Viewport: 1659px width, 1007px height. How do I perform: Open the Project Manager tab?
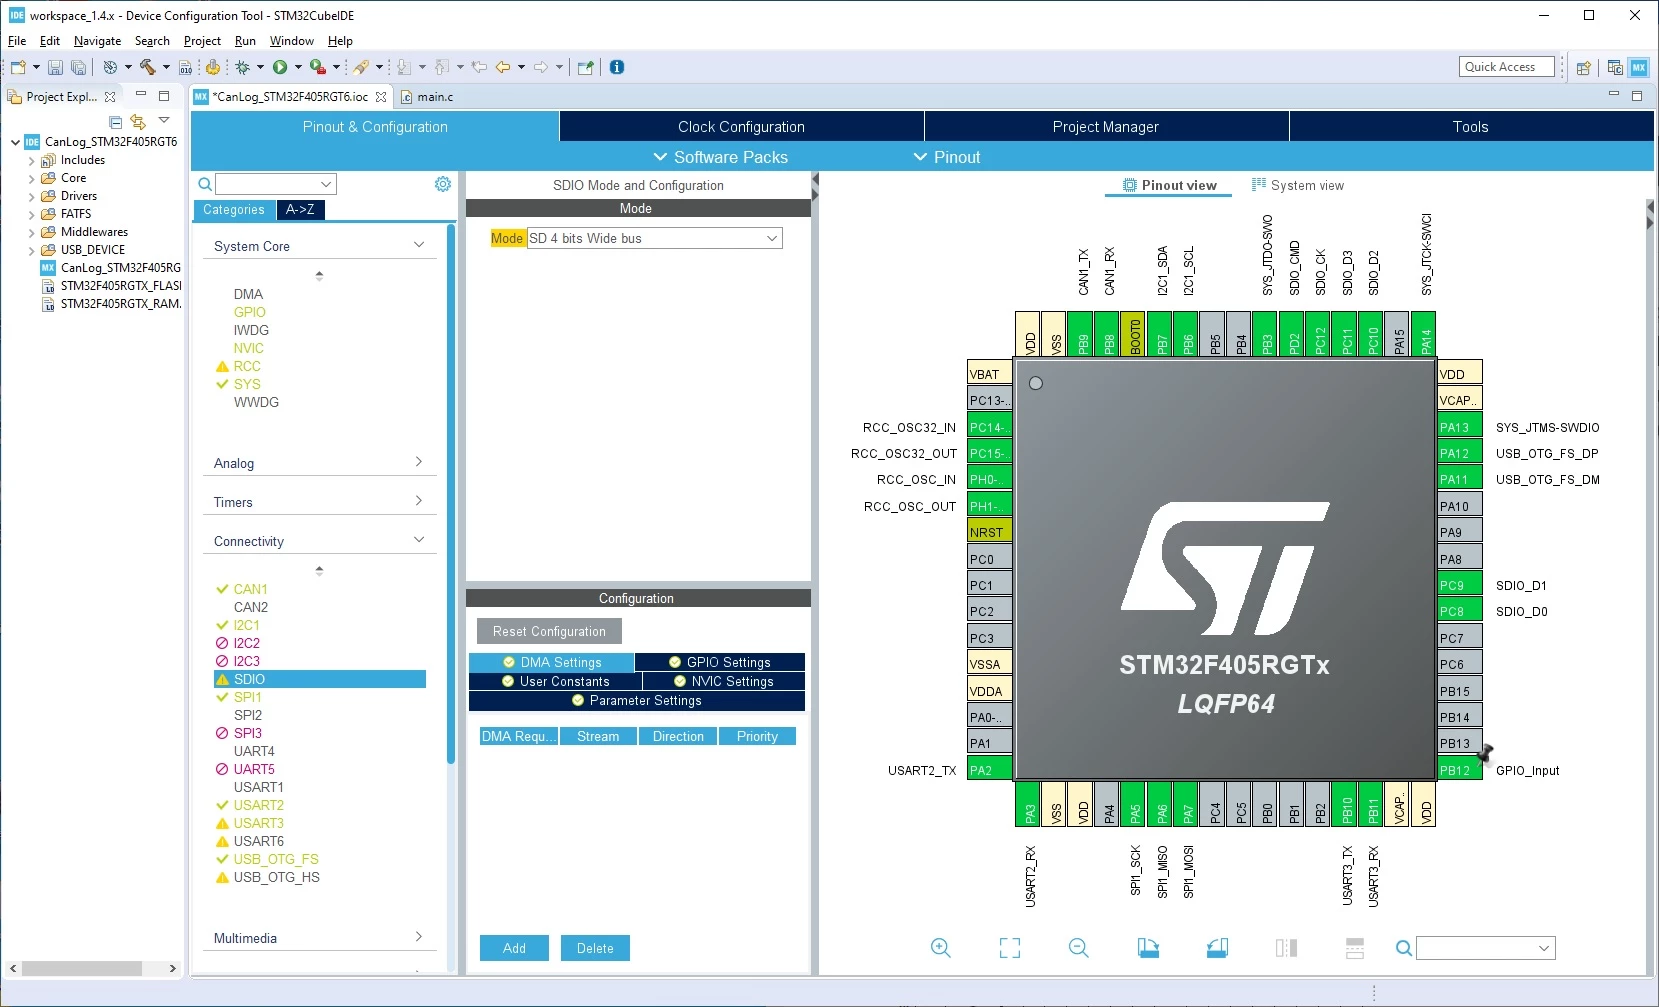(x=1106, y=127)
